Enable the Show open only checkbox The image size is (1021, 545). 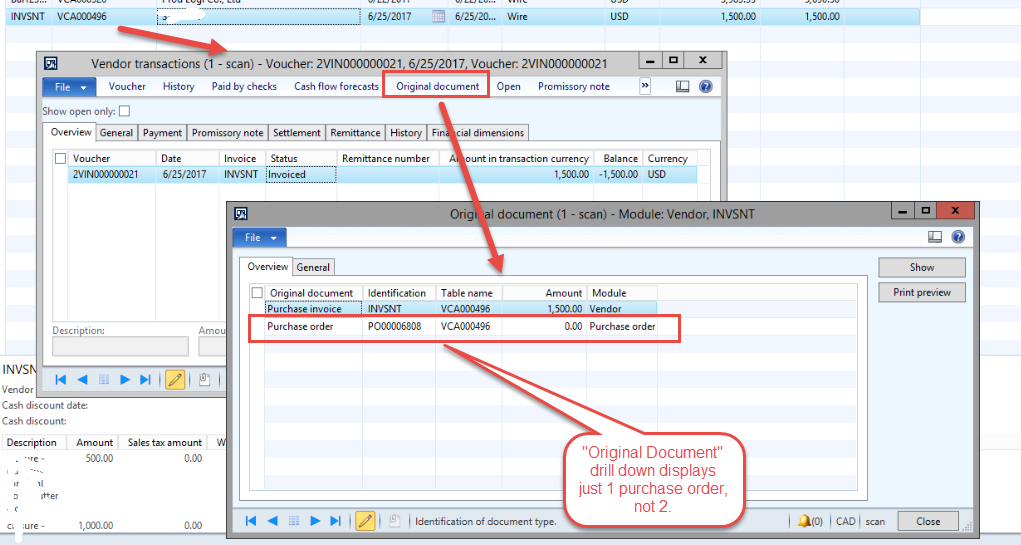[125, 111]
